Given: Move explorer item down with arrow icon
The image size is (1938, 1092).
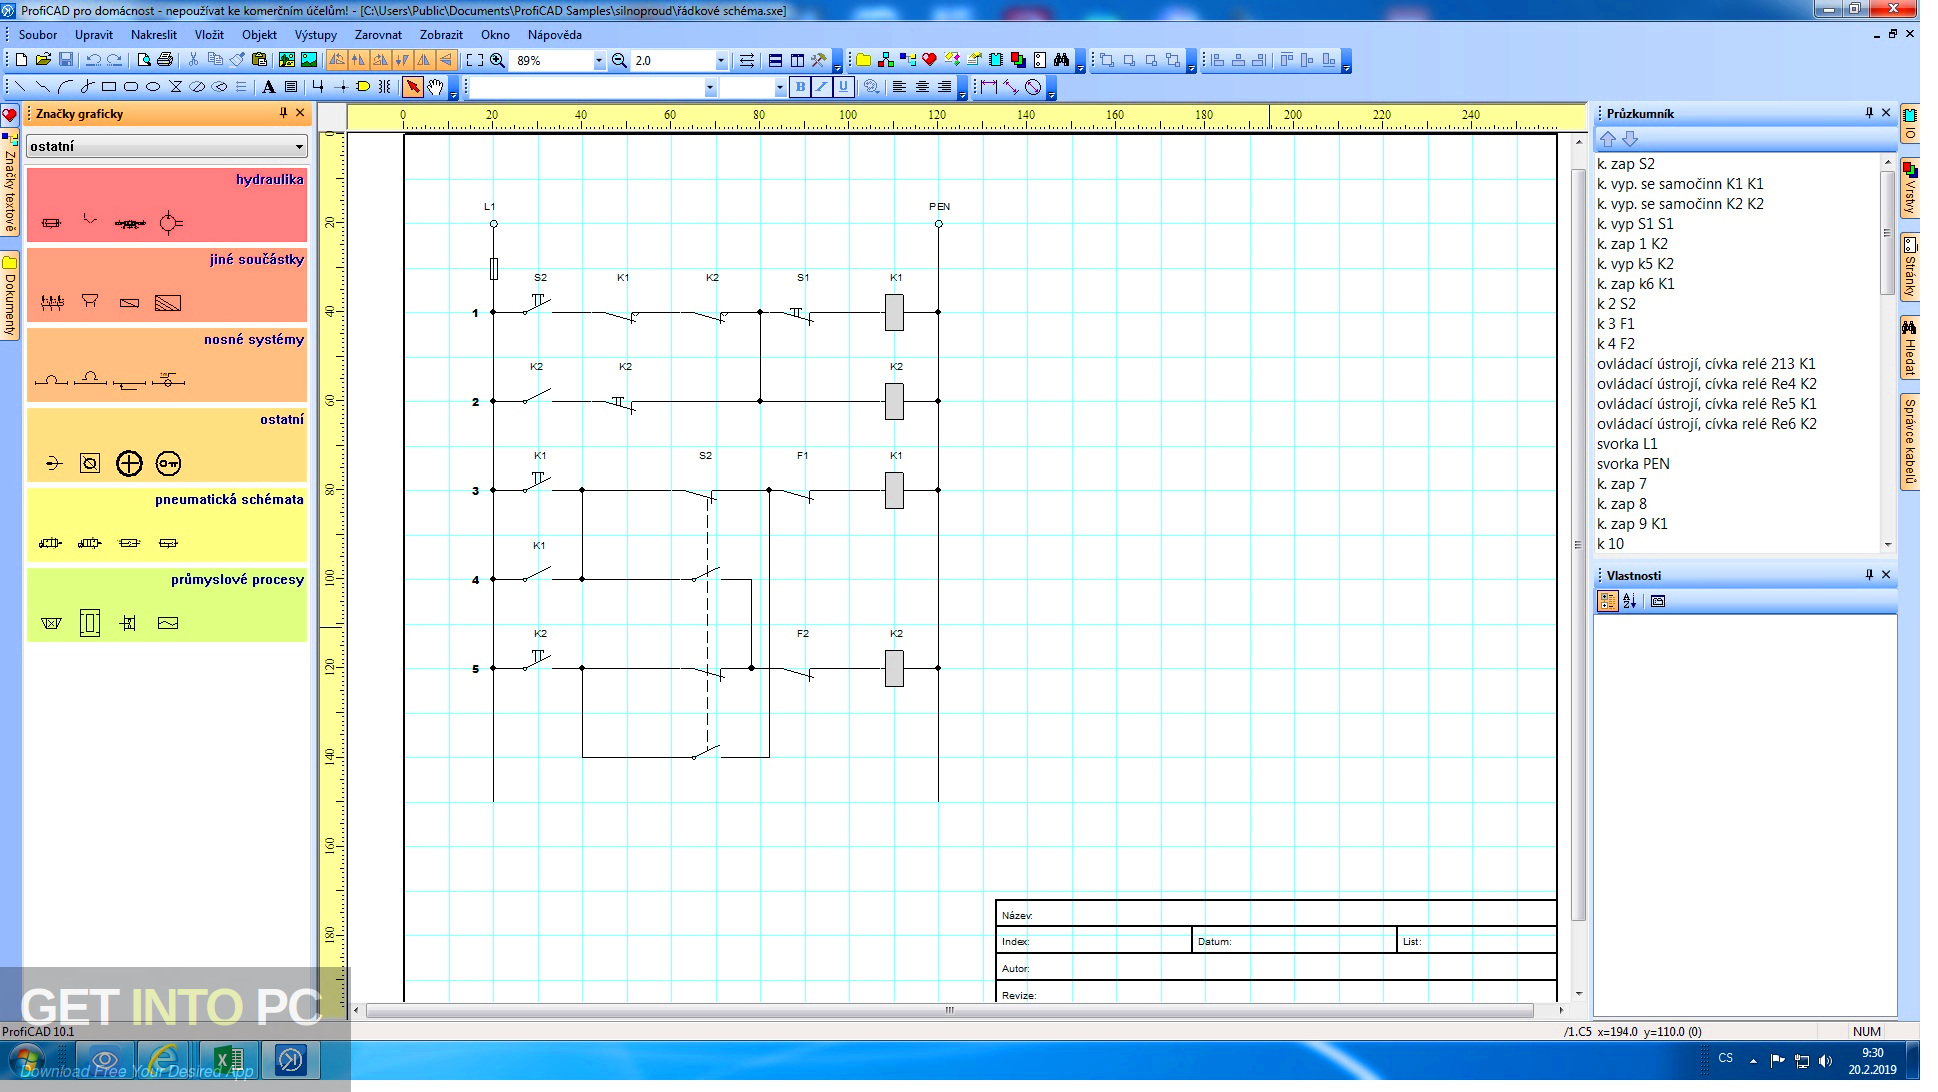Looking at the screenshot, I should coord(1630,139).
